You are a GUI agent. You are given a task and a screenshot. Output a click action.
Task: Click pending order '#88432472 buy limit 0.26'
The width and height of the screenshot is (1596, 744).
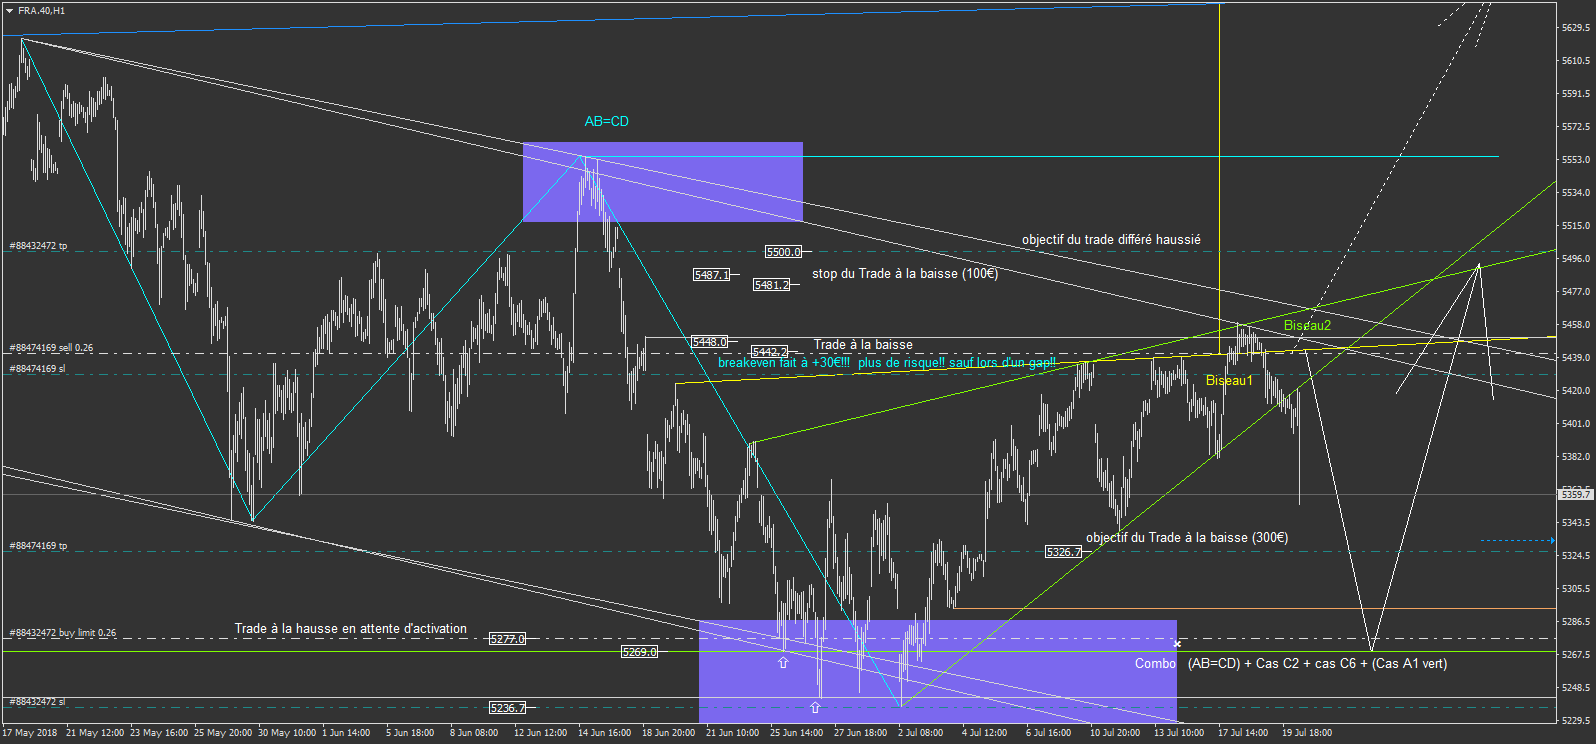coord(63,633)
